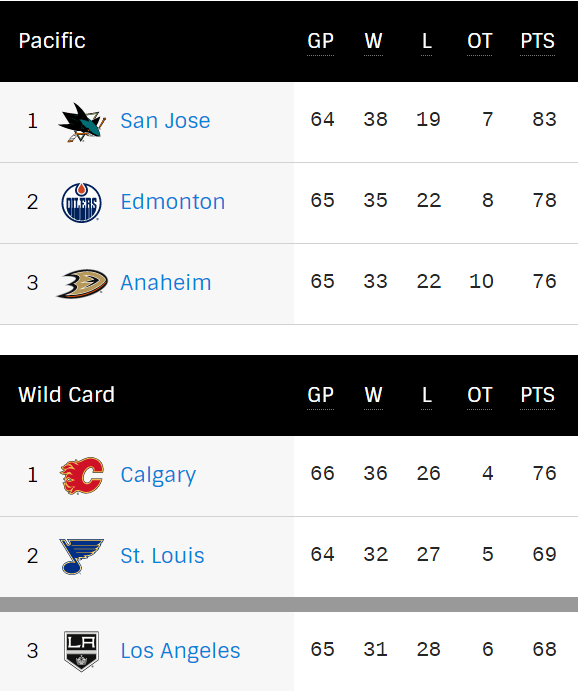This screenshot has height=691, width=578.
Task: Click the Wild Card table W column header
Action: 373,395
